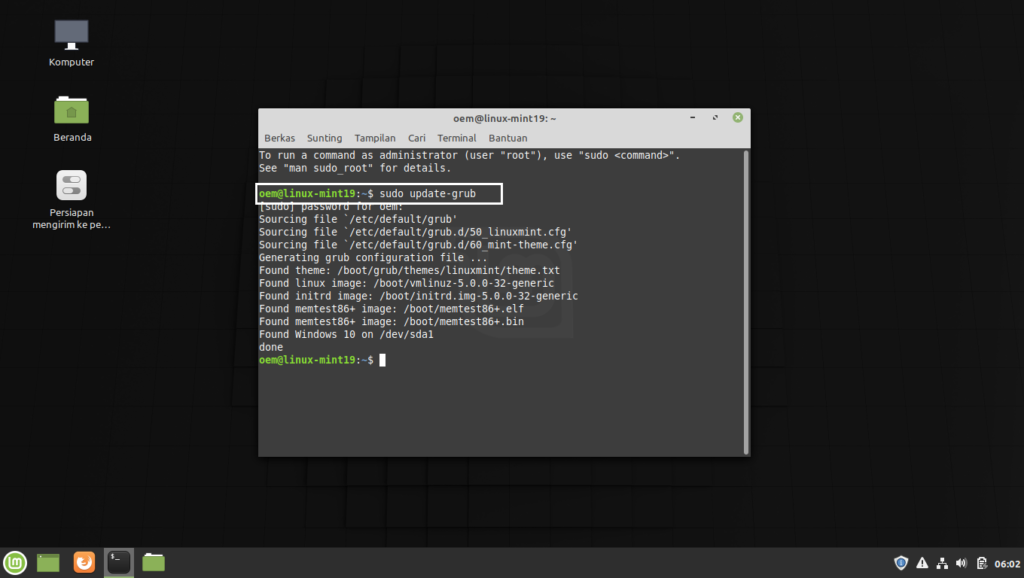Screen dimensions: 1024x578
Task: Open the update manager shield tray icon
Action: click(x=901, y=563)
